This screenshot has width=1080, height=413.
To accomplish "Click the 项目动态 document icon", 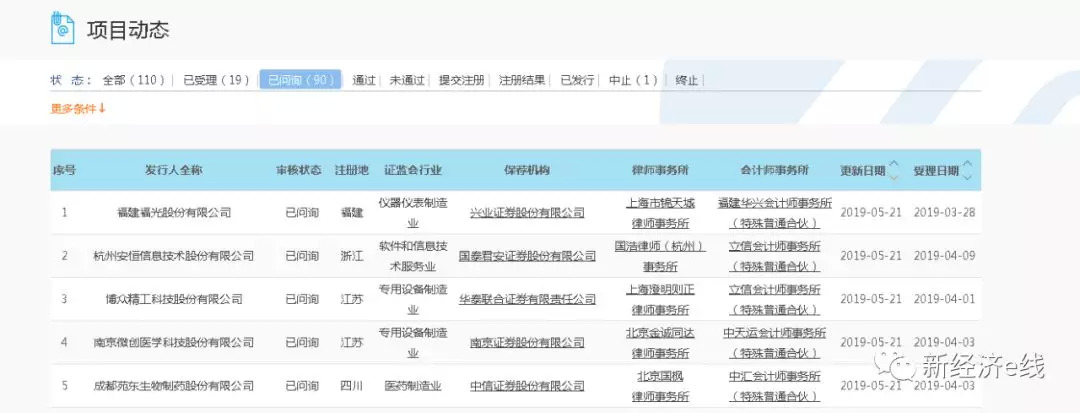I will (63, 29).
